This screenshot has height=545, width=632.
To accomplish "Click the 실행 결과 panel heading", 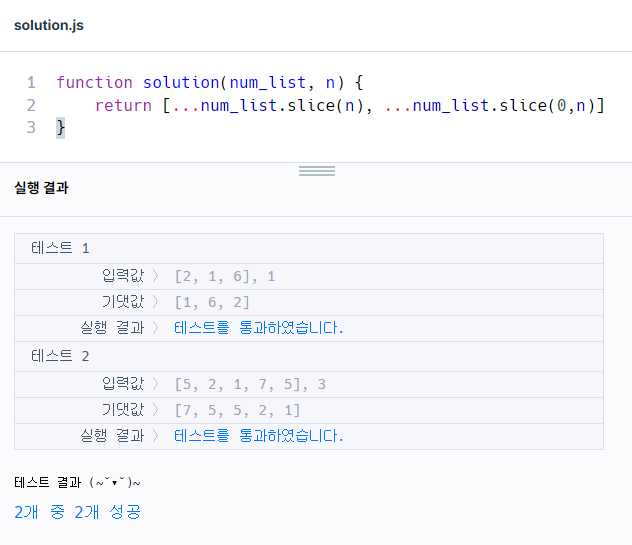I will point(41,188).
